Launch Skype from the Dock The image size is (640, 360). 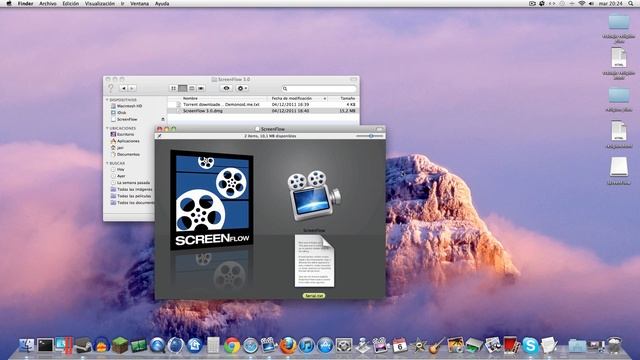tap(530, 346)
